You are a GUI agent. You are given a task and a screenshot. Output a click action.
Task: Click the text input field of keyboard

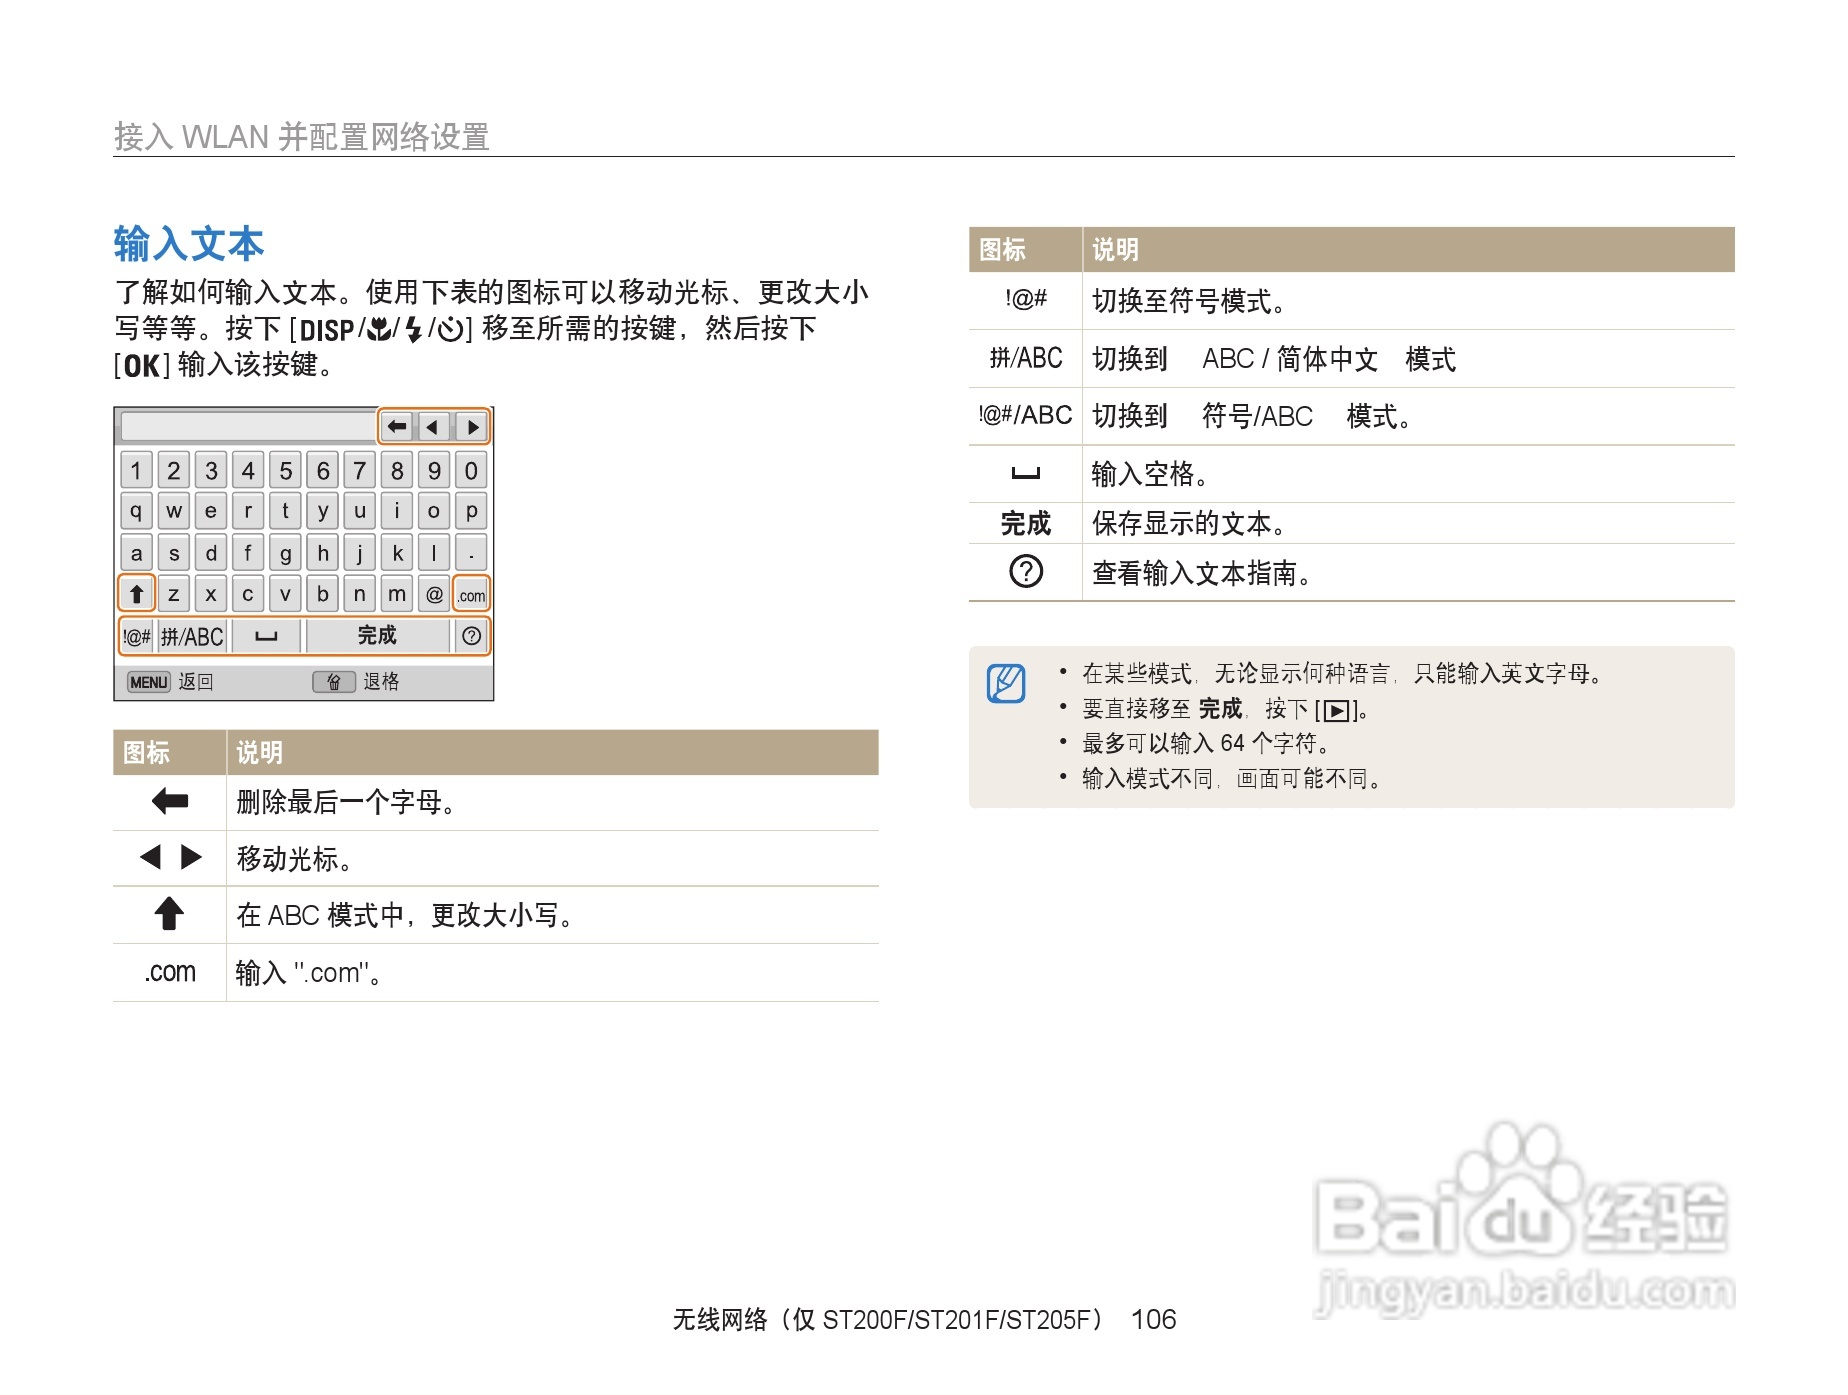coord(248,427)
